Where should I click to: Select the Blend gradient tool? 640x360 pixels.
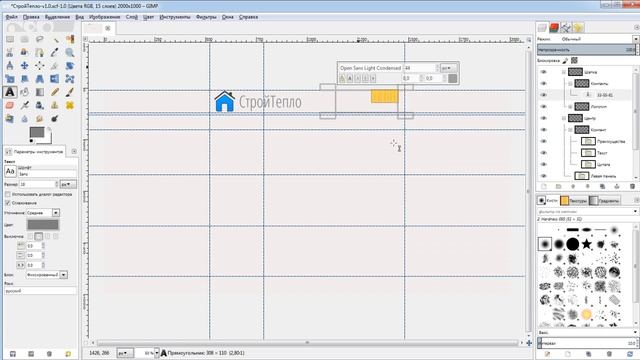click(x=40, y=92)
